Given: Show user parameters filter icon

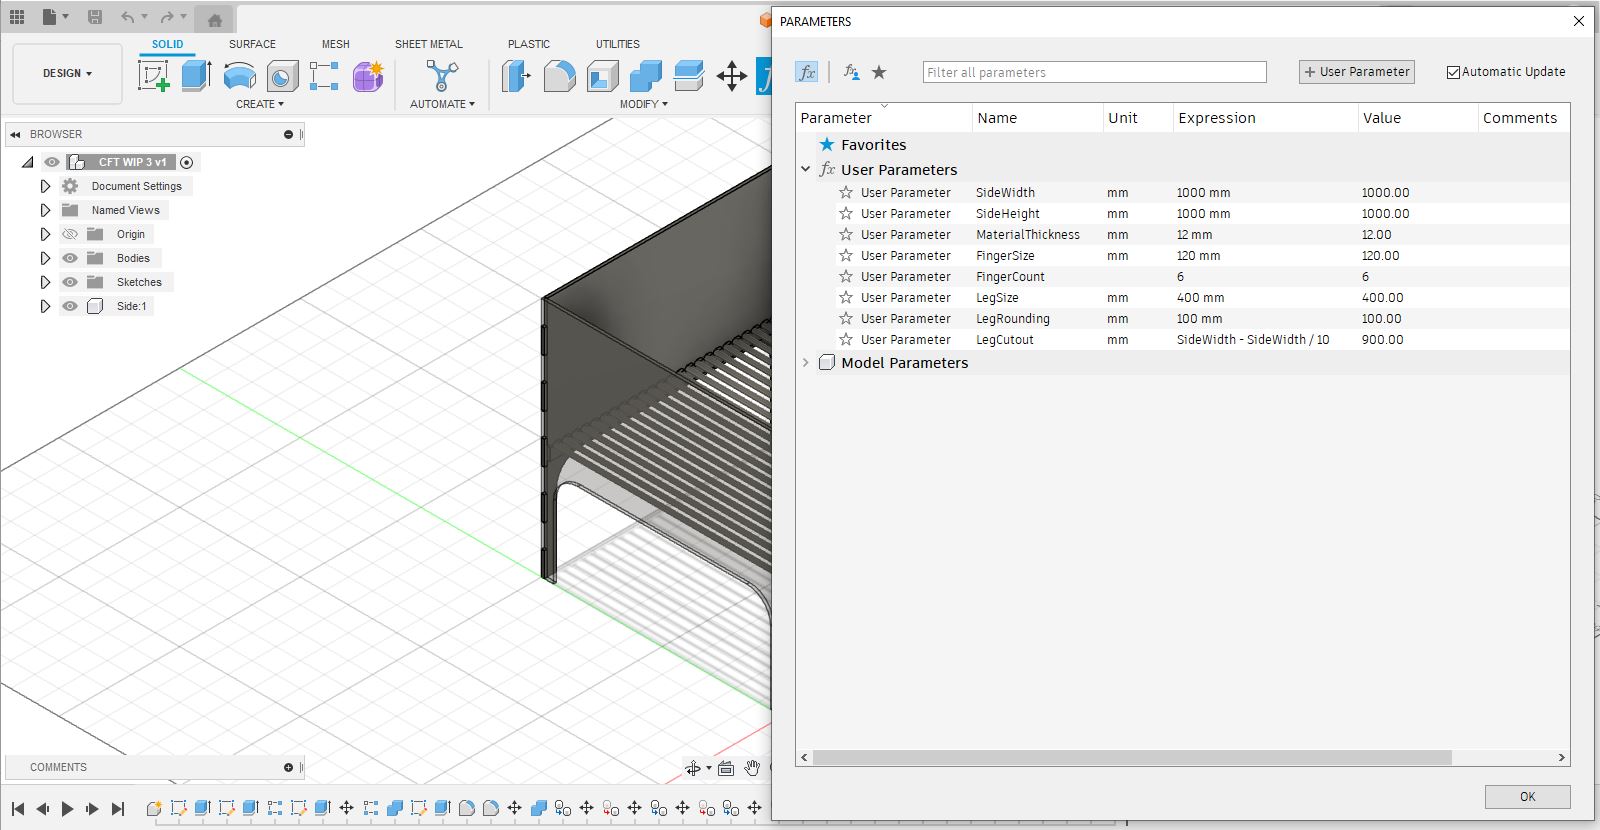Looking at the screenshot, I should point(851,72).
